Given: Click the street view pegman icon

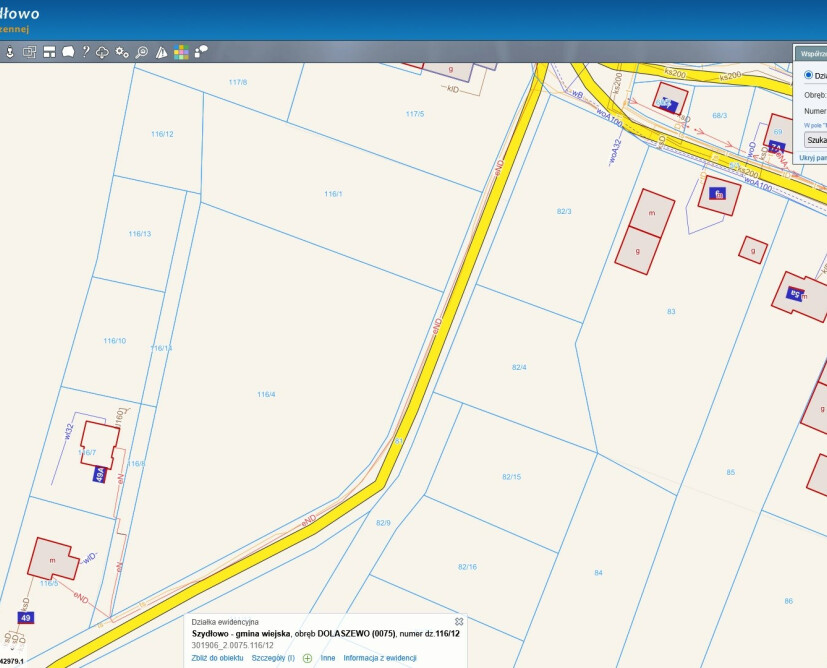Looking at the screenshot, I should pyautogui.click(x=10, y=52).
